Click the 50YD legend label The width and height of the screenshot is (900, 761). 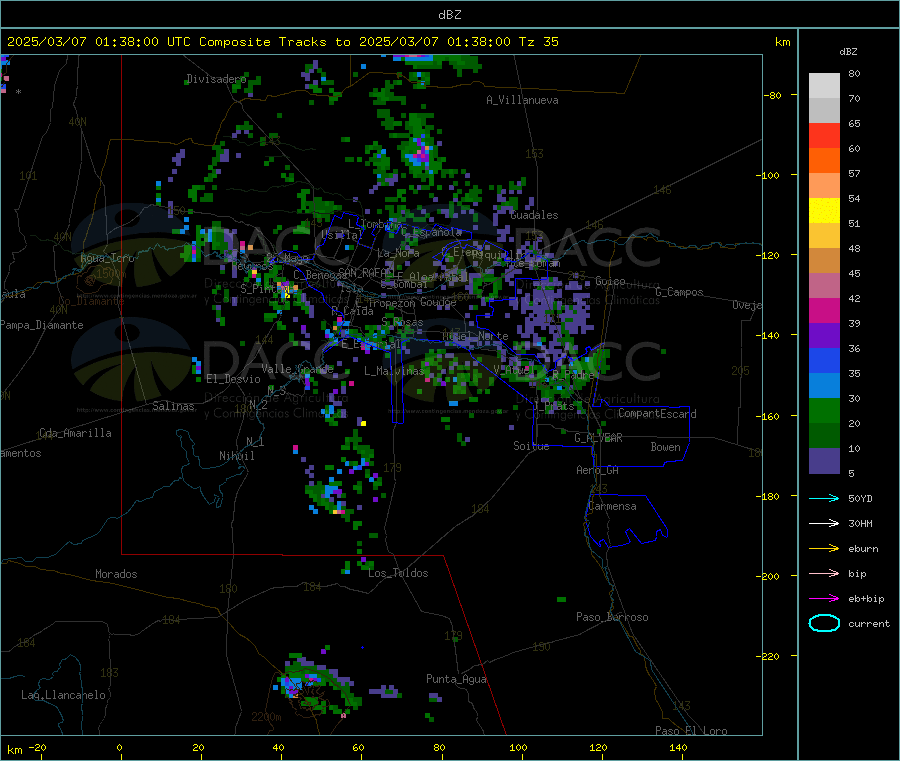860,498
